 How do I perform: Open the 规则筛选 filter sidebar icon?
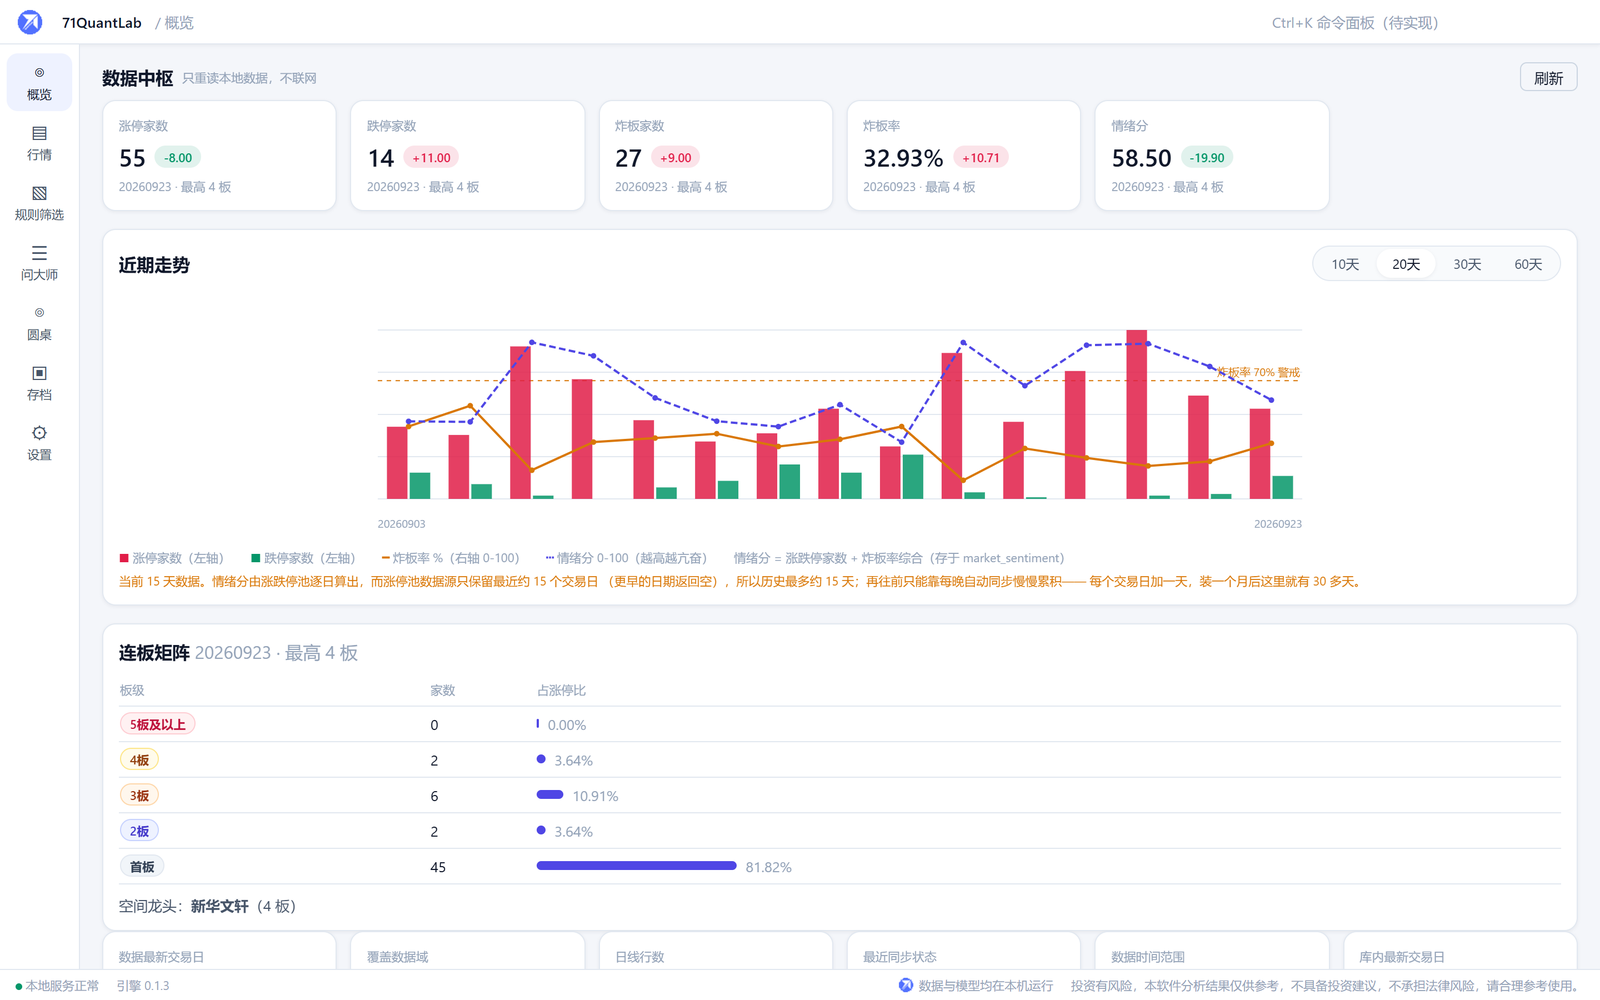pos(39,202)
